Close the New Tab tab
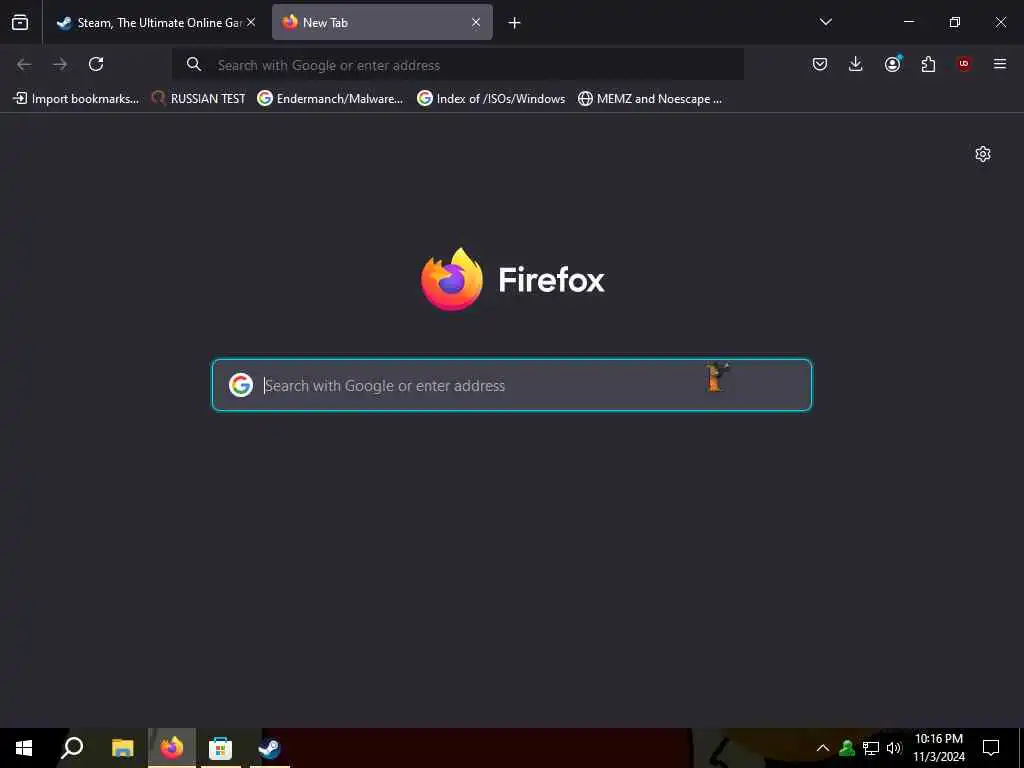 click(476, 22)
